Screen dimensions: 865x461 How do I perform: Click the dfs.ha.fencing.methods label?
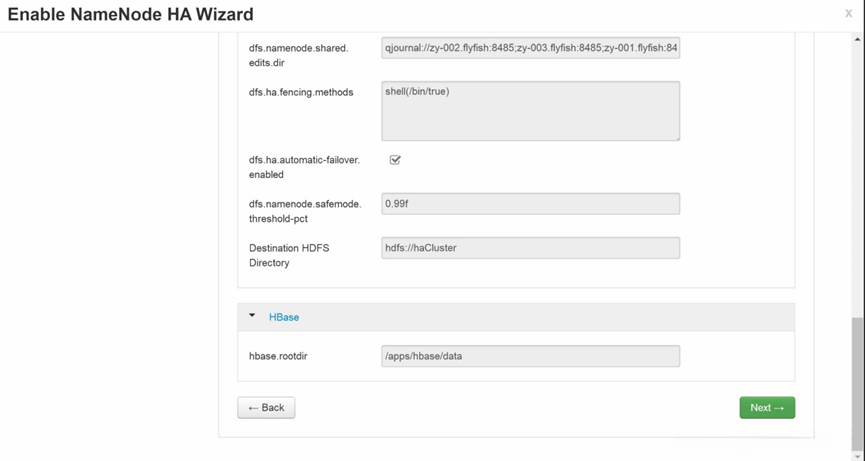point(301,92)
